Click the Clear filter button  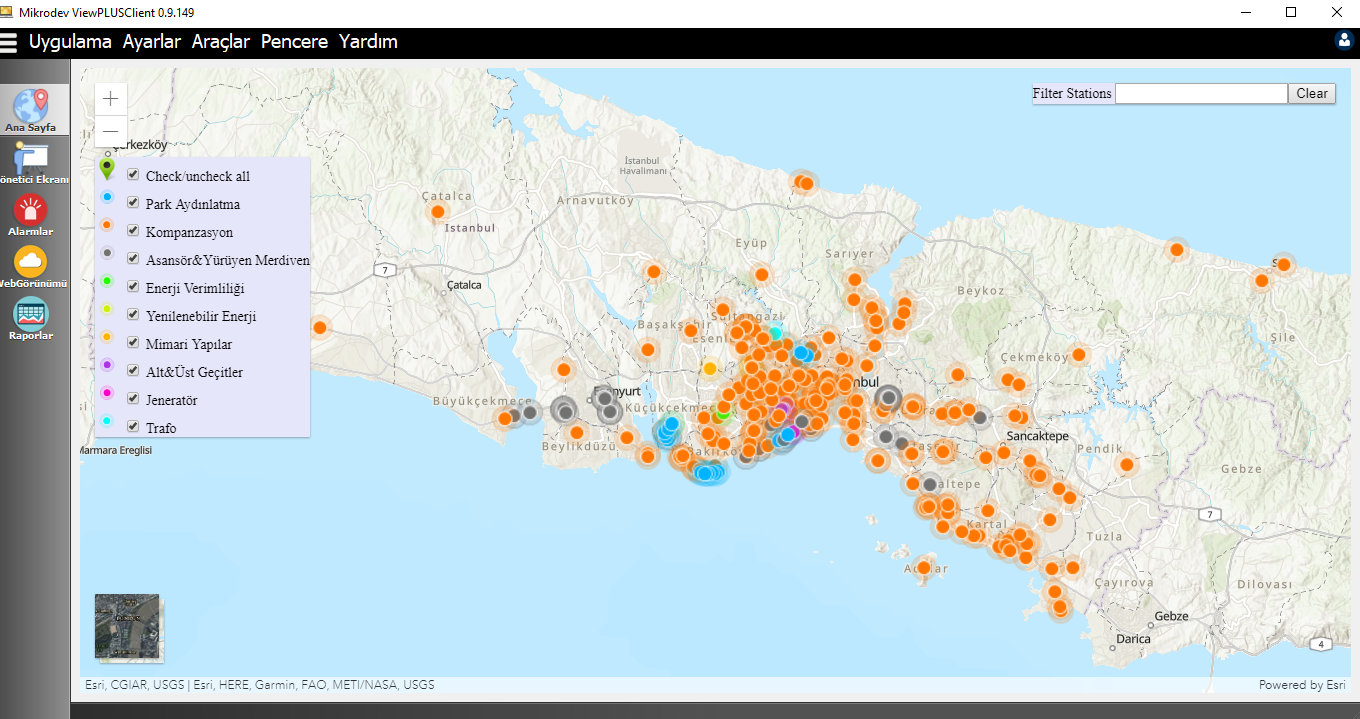(x=1311, y=93)
